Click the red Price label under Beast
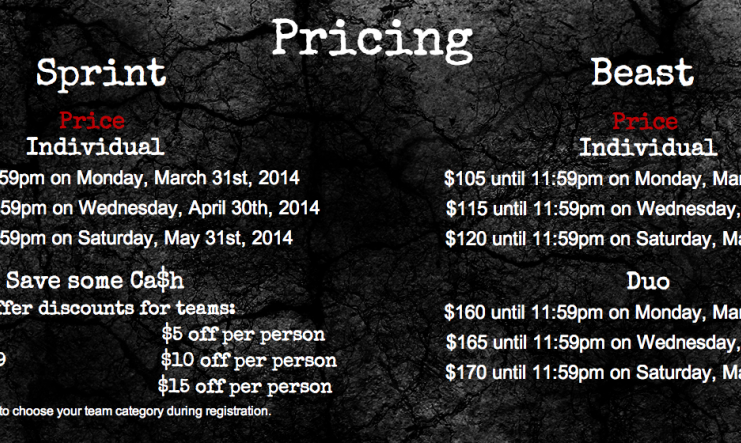This screenshot has height=443, width=741. tap(645, 122)
